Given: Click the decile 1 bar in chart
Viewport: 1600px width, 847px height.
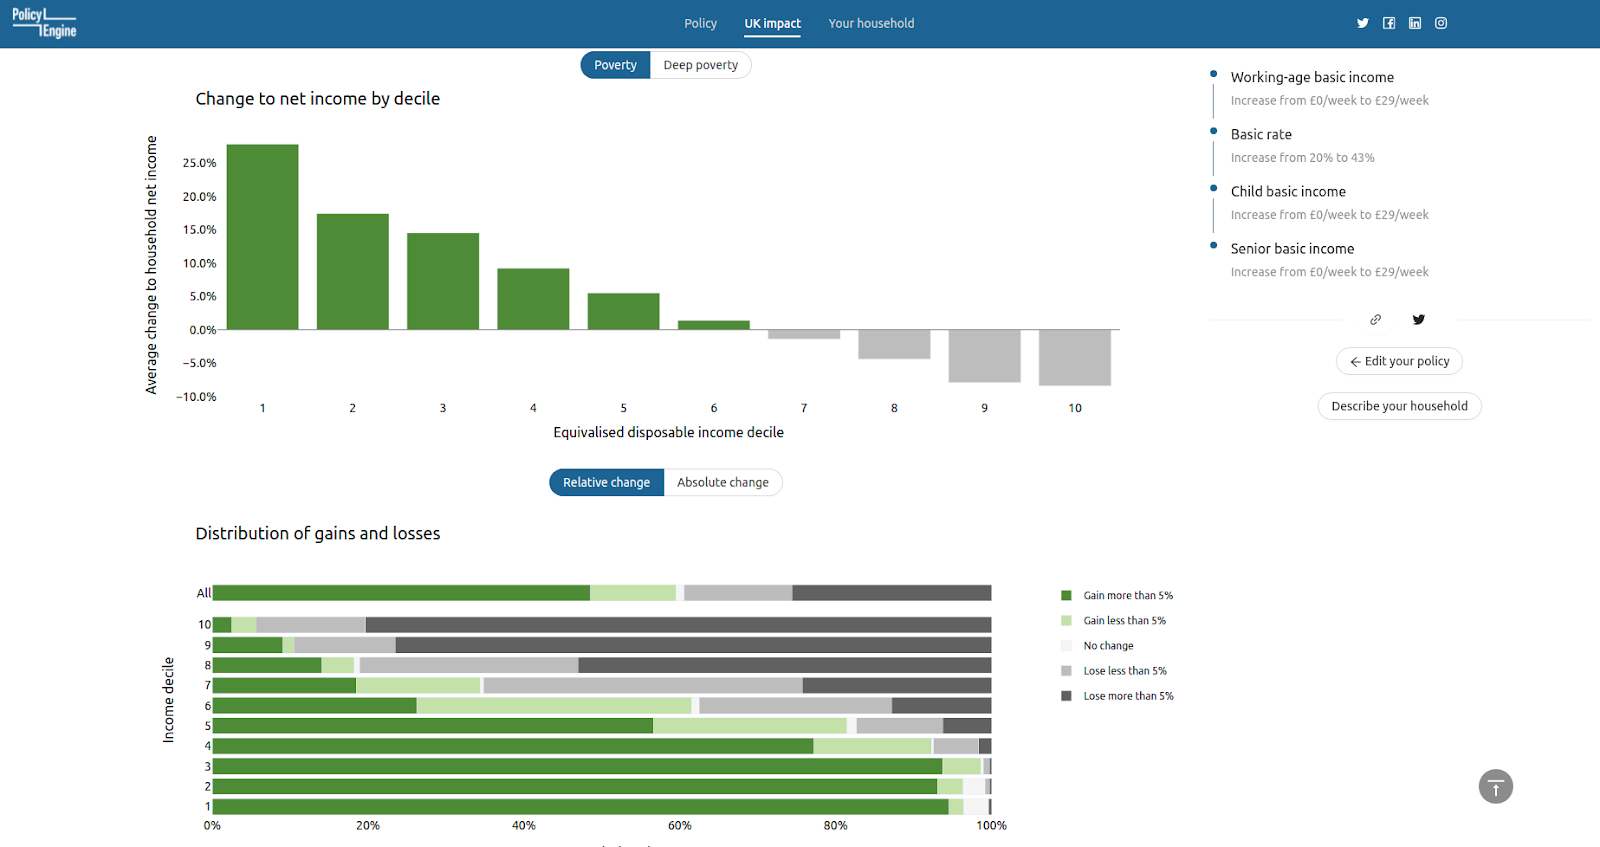Looking at the screenshot, I should 262,237.
